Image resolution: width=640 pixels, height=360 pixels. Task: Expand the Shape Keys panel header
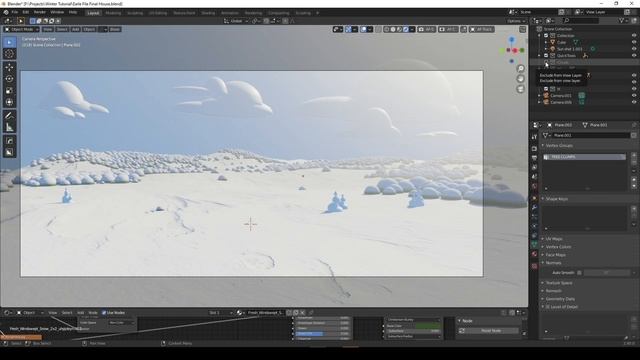pyautogui.click(x=557, y=199)
